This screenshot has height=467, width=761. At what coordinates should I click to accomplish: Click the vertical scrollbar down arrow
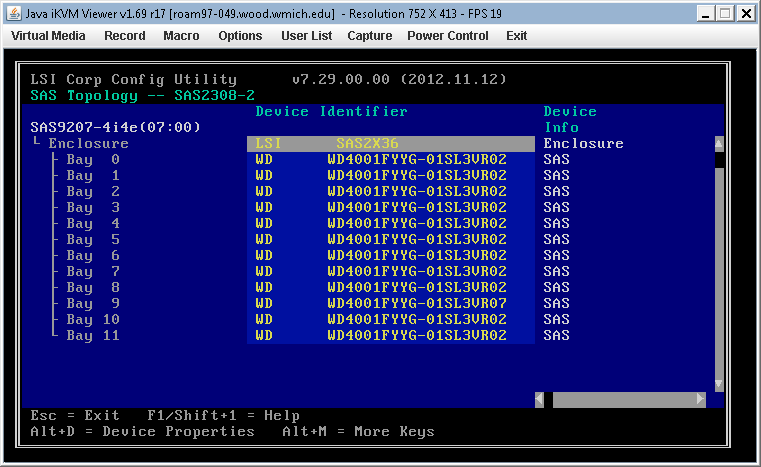[719, 384]
